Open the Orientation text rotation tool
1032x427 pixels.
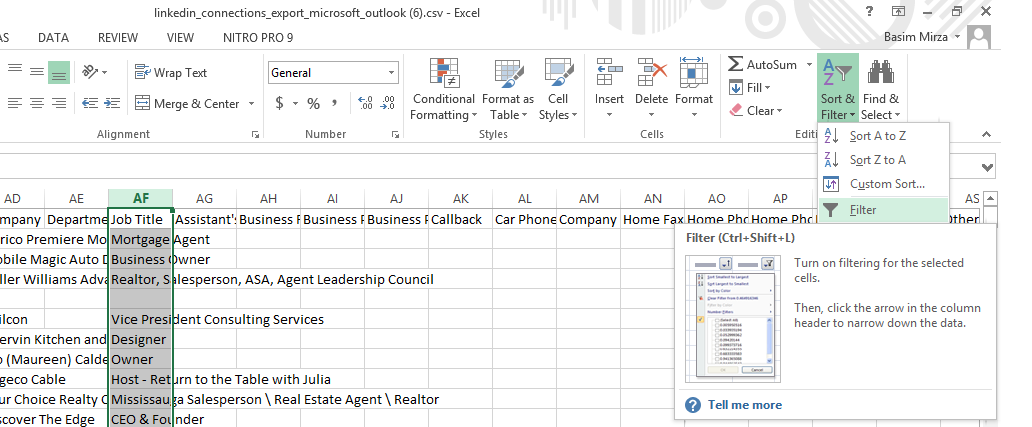[x=94, y=72]
